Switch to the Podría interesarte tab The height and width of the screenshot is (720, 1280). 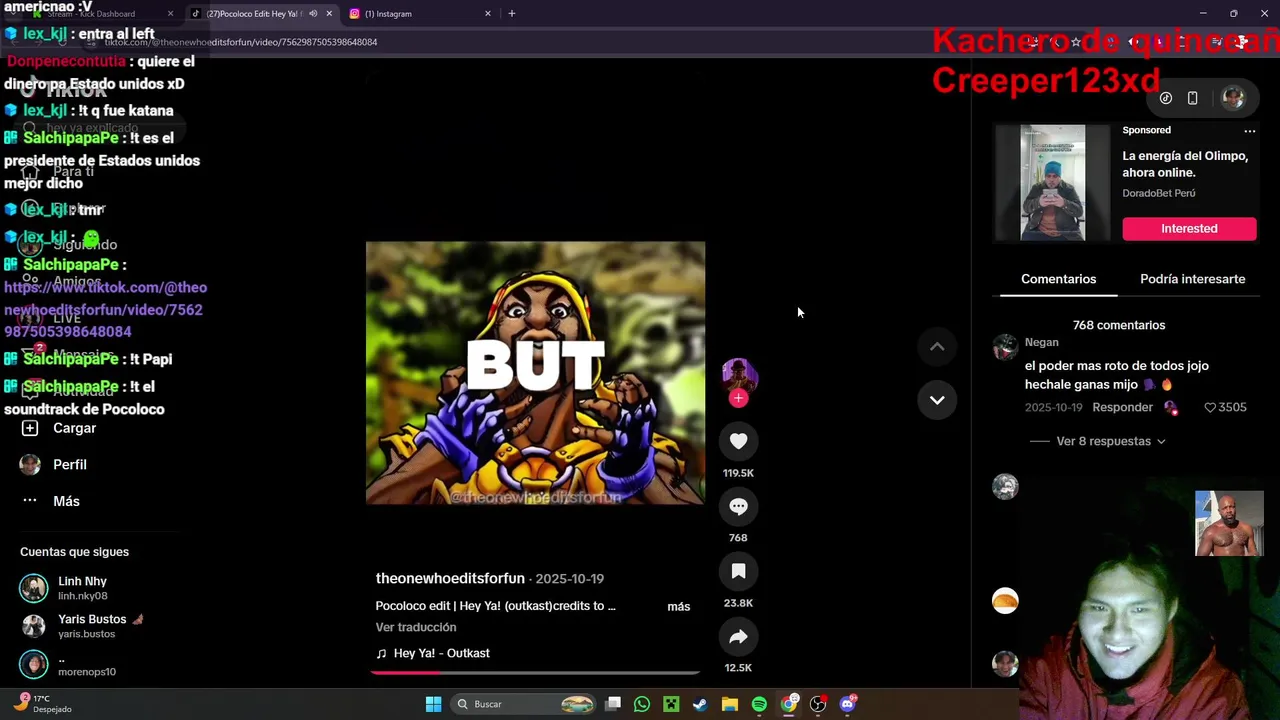tap(1192, 279)
